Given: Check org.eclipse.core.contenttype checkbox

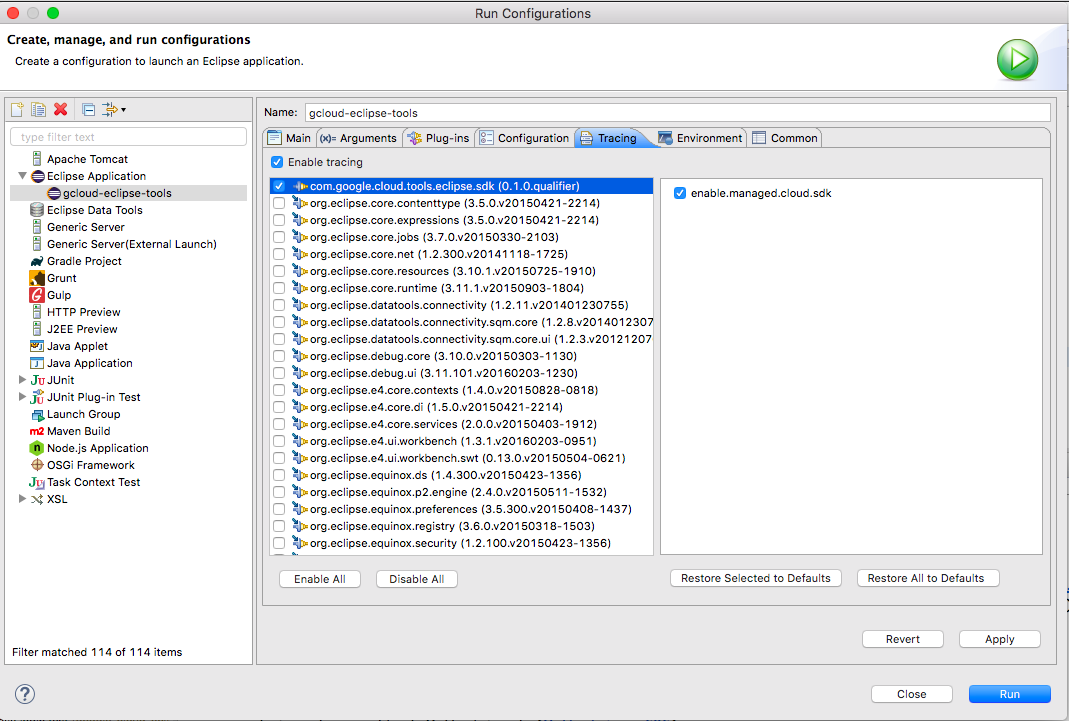Looking at the screenshot, I should click(x=279, y=203).
